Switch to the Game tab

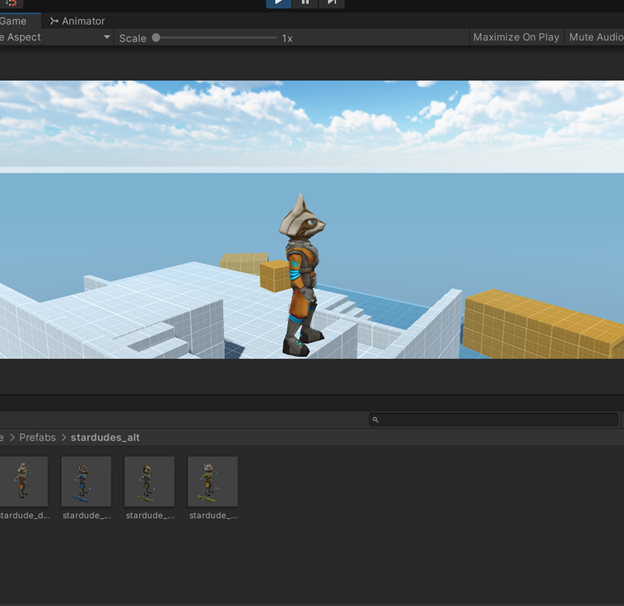[x=20, y=21]
